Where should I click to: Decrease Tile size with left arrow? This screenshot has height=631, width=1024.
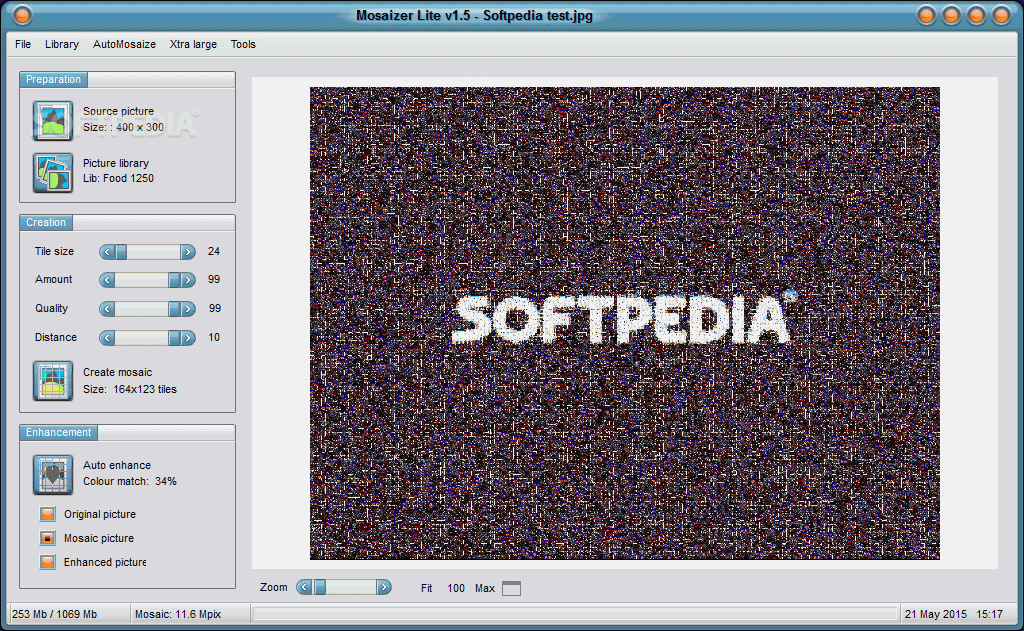point(107,251)
